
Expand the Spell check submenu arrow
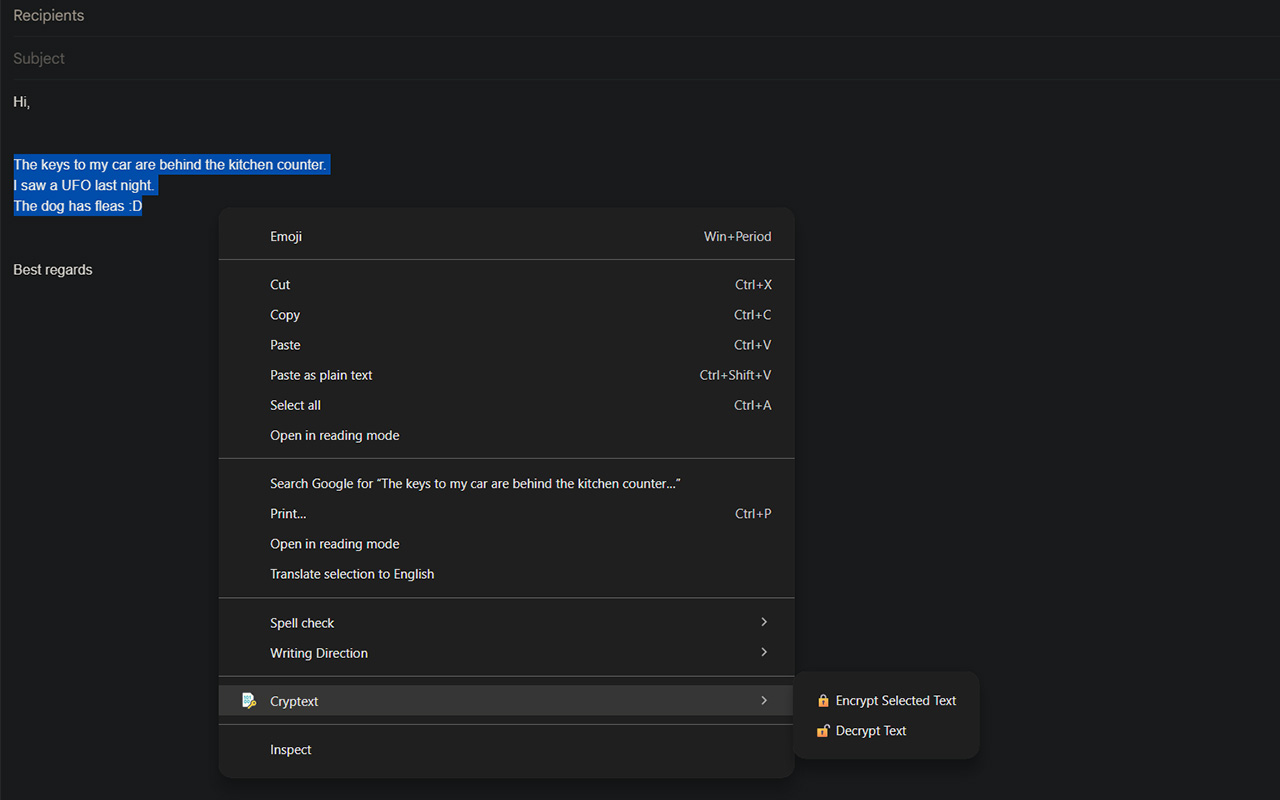click(764, 622)
